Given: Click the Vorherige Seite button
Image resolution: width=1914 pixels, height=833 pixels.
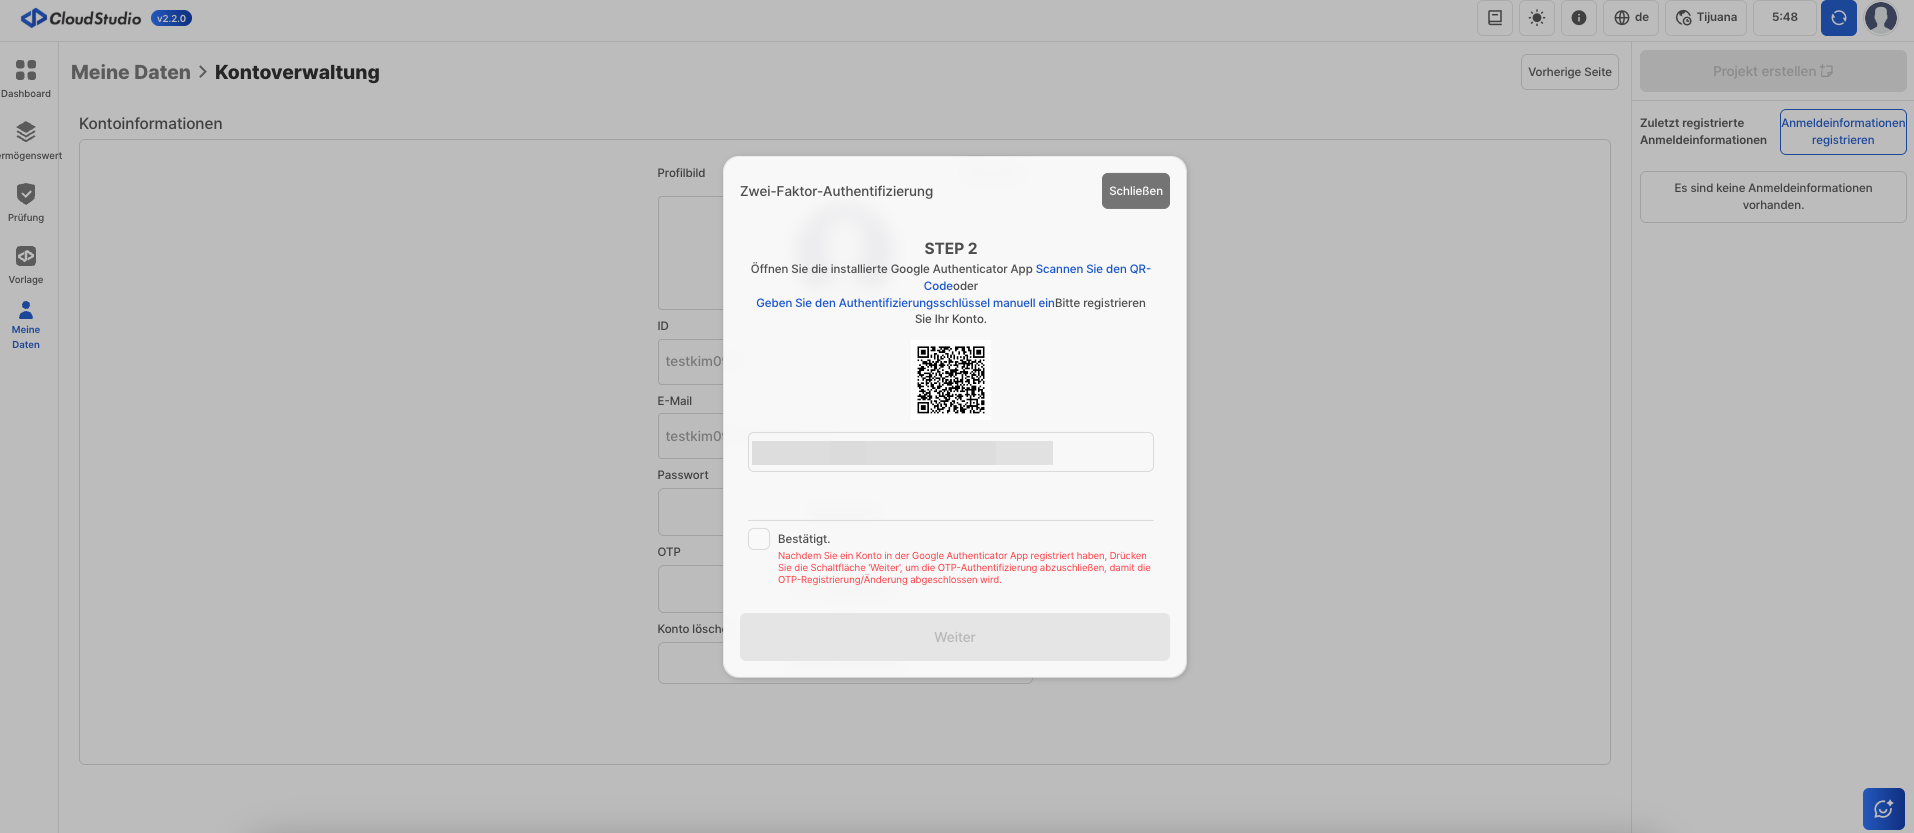Looking at the screenshot, I should 1569,72.
